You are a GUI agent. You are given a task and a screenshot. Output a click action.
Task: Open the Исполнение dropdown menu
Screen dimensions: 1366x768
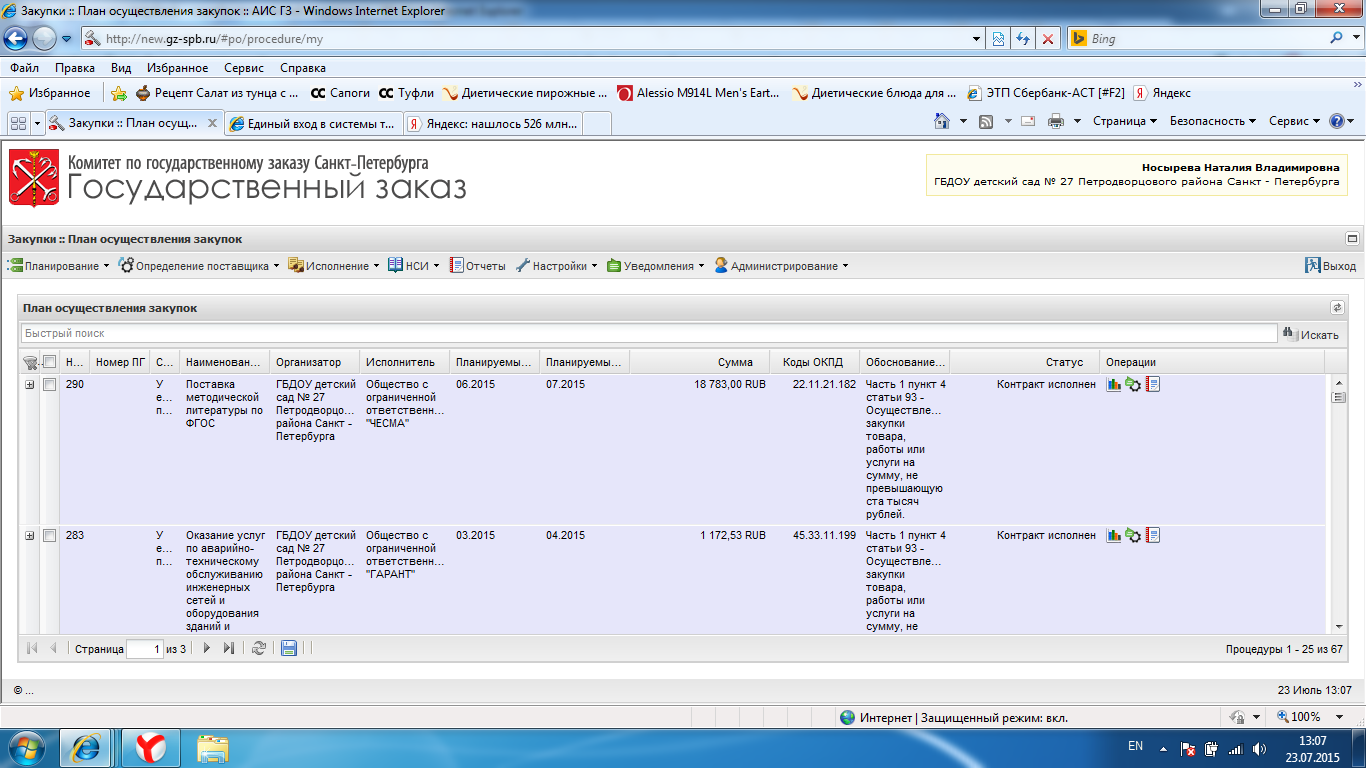[x=334, y=266]
